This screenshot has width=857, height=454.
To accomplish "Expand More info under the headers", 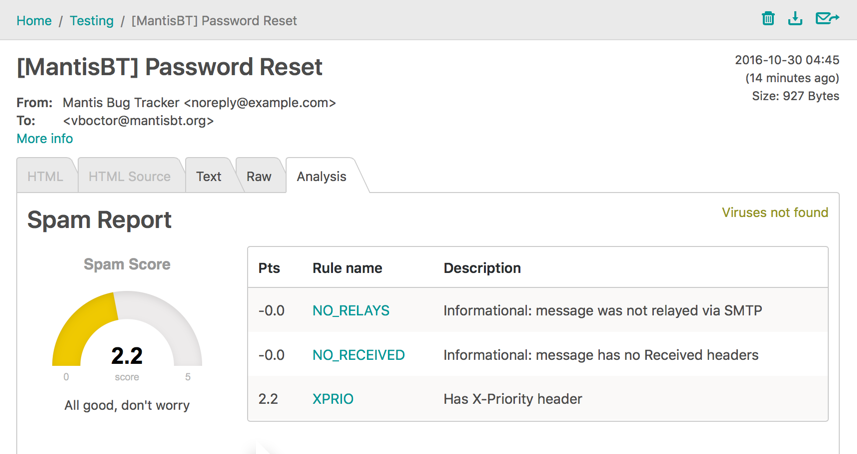I will pyautogui.click(x=45, y=139).
